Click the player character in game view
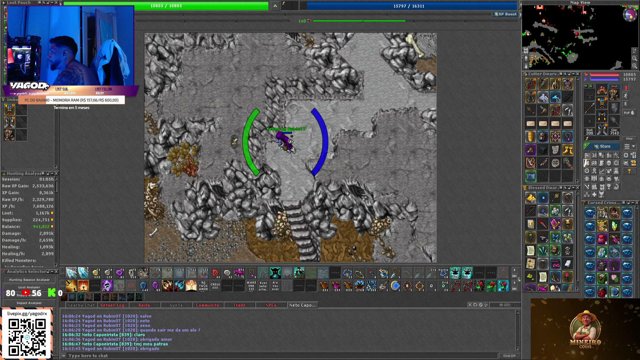 (285, 142)
